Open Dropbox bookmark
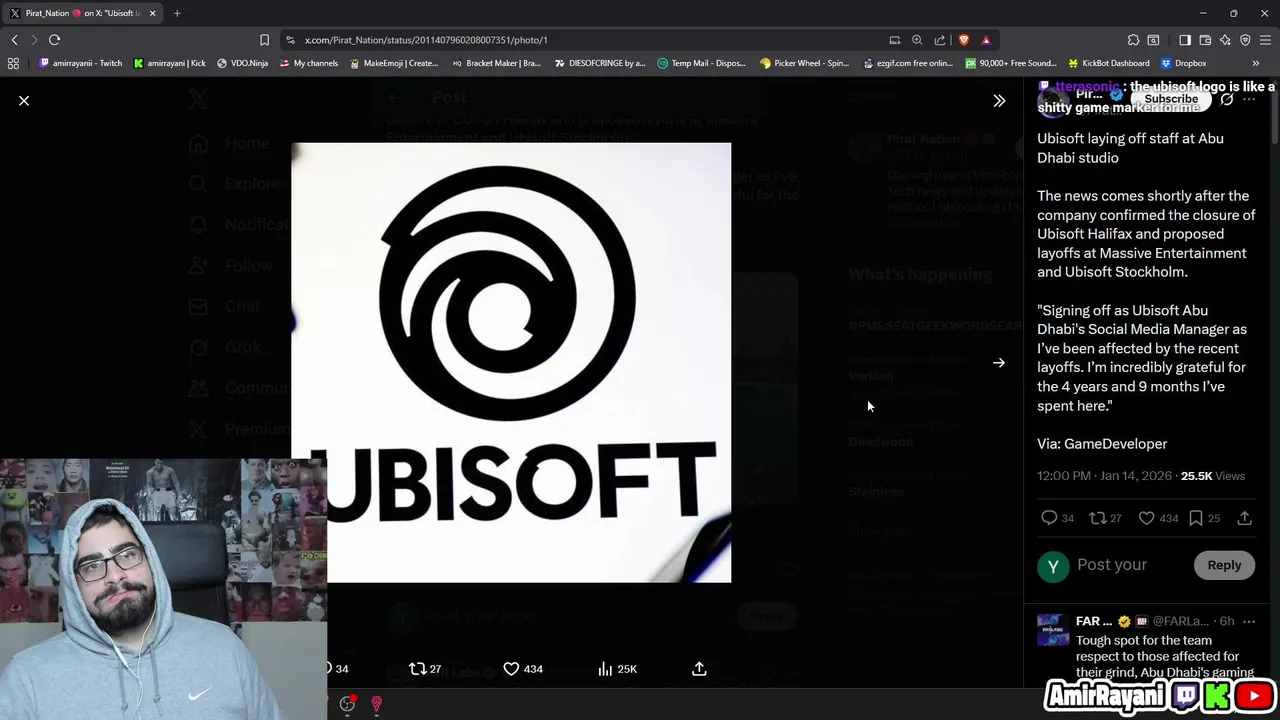 click(1182, 63)
